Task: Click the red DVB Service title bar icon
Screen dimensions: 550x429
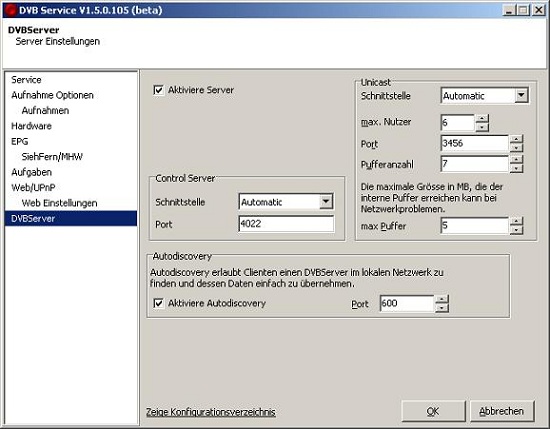Action: pos(10,10)
